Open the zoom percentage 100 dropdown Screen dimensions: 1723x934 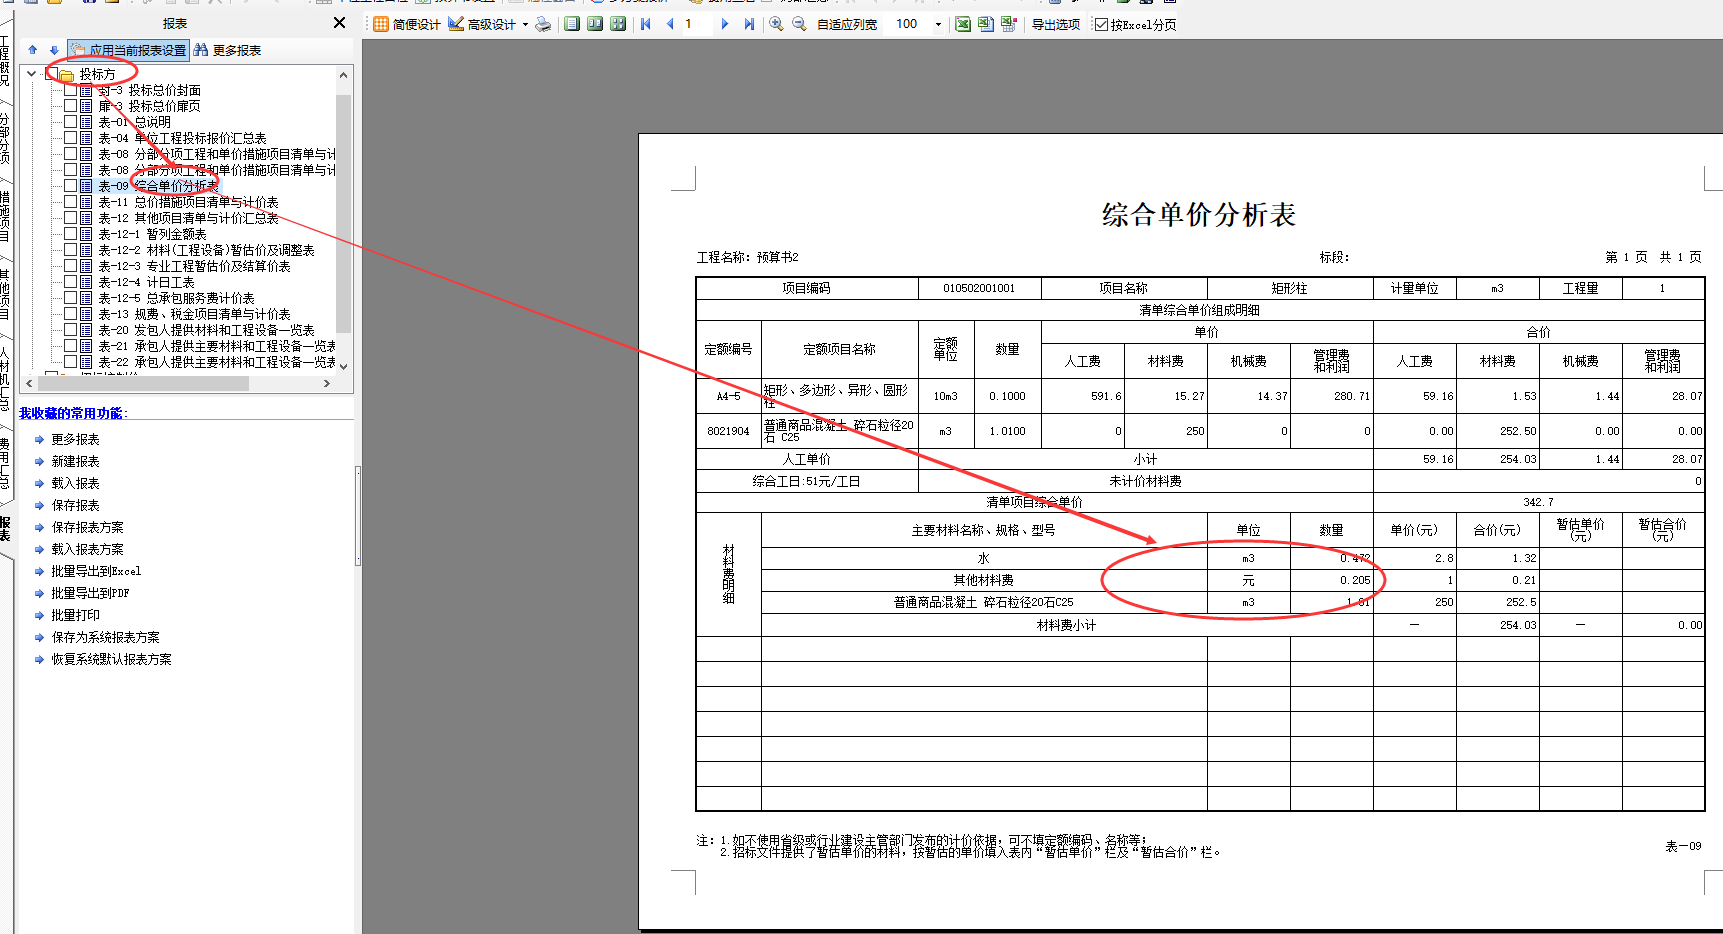(x=938, y=24)
